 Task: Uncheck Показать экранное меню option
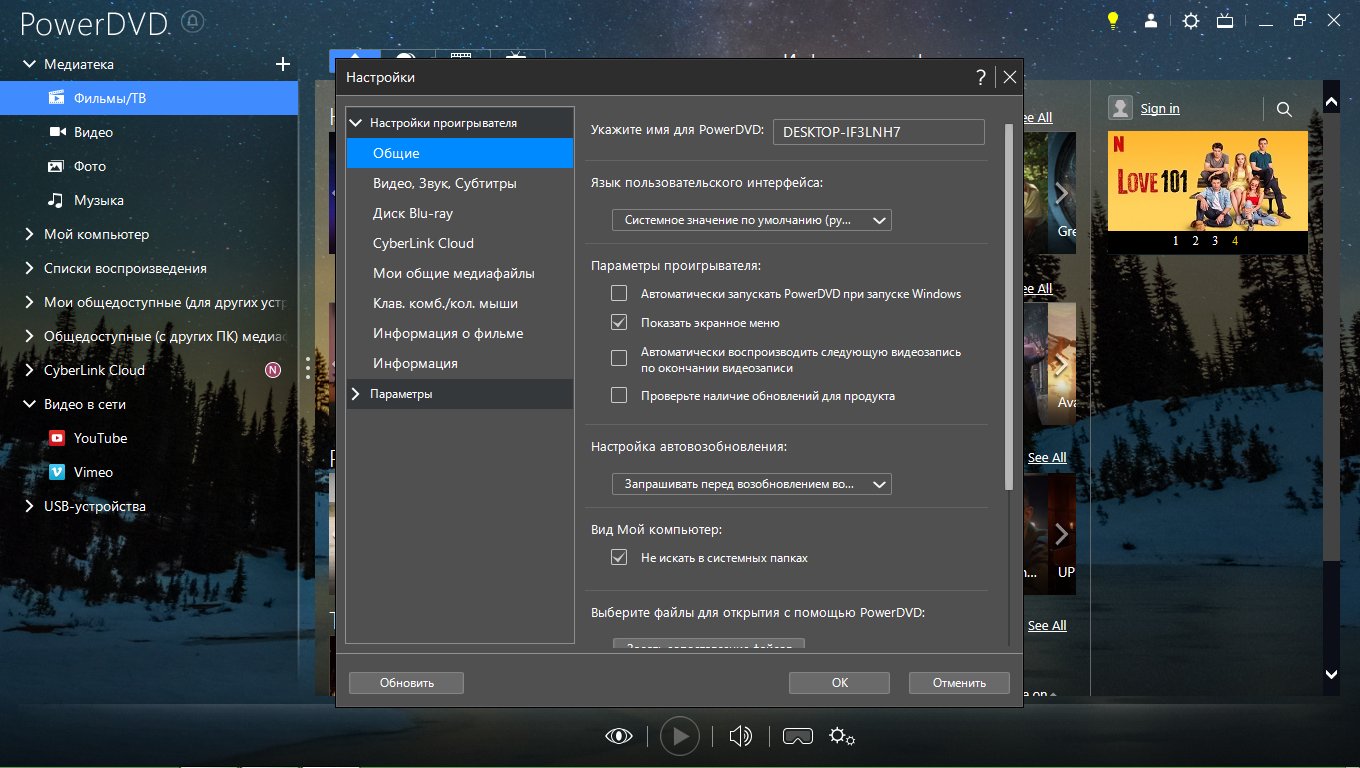[619, 323]
